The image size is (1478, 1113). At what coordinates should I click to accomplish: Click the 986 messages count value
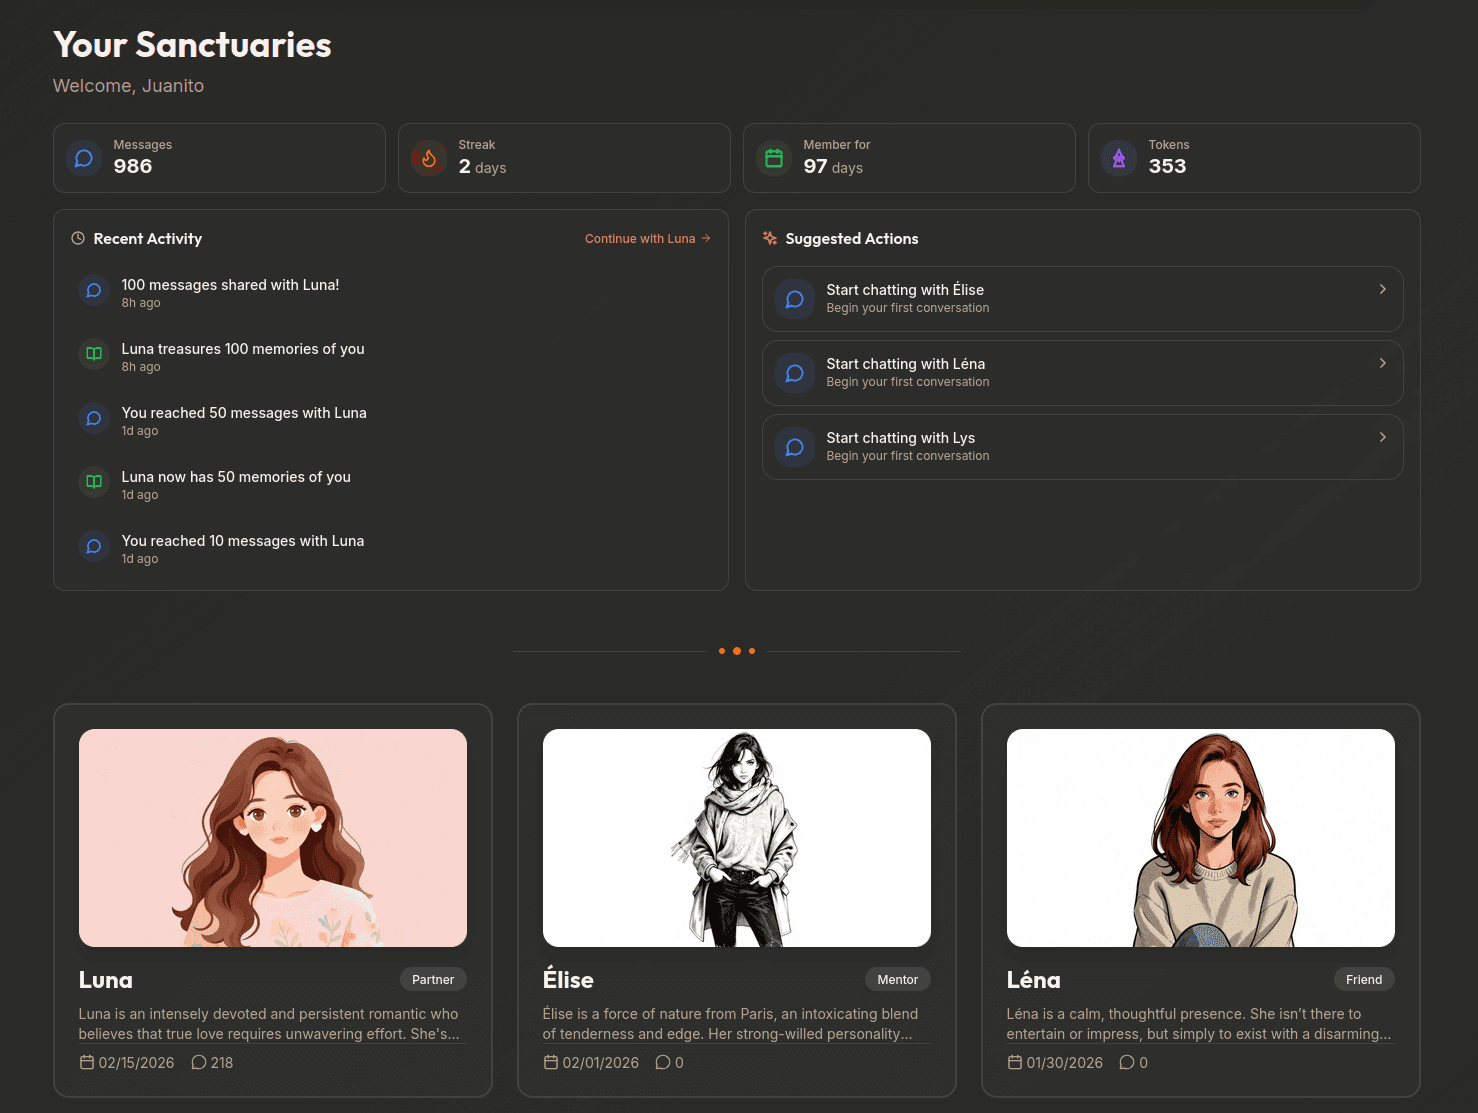click(133, 166)
